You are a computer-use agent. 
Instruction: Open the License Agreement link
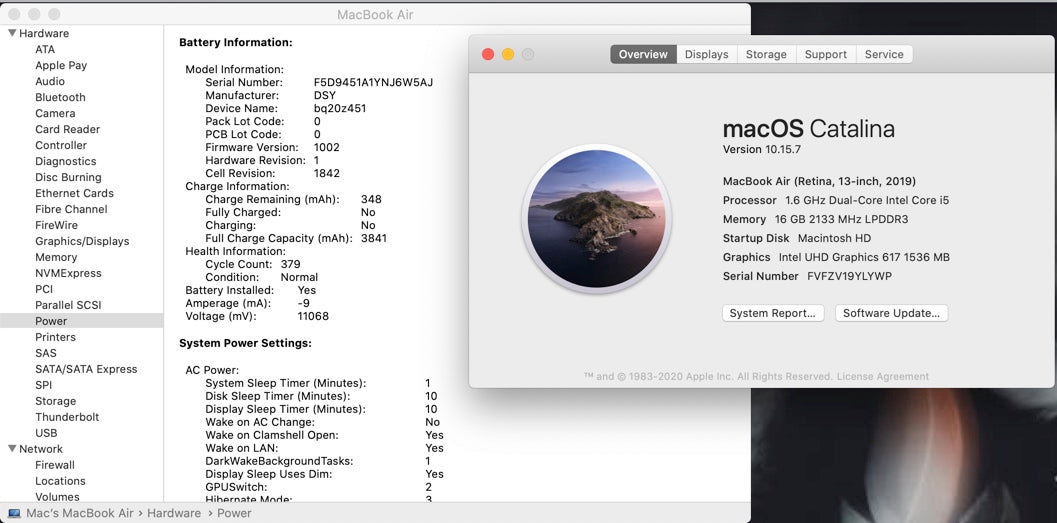883,377
